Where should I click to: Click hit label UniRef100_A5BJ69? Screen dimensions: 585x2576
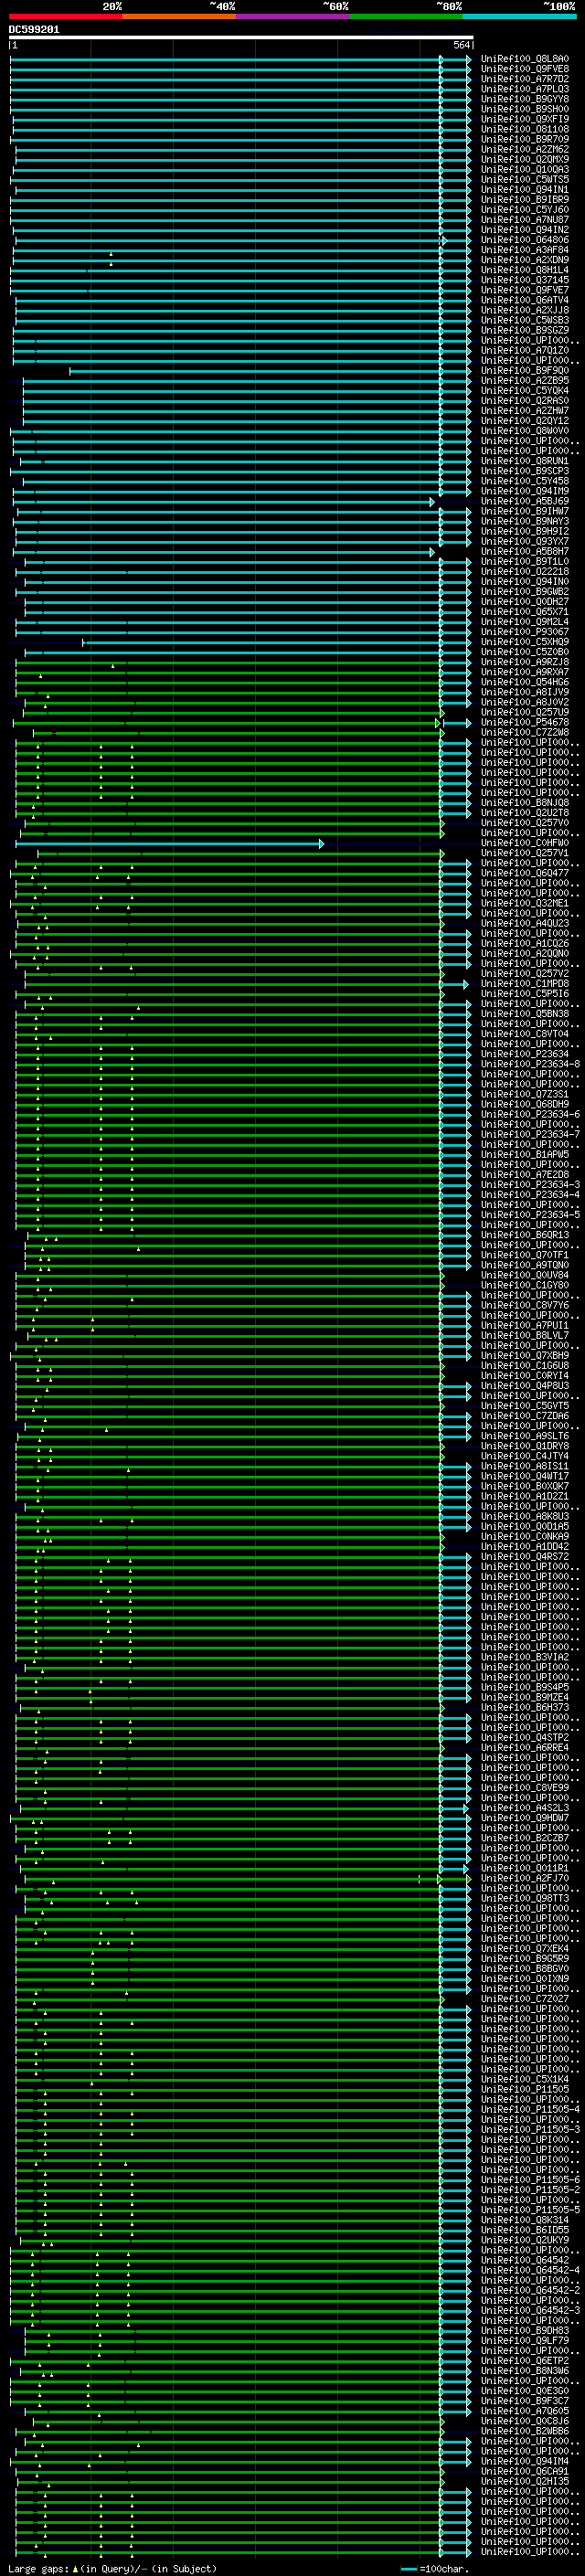click(x=525, y=501)
